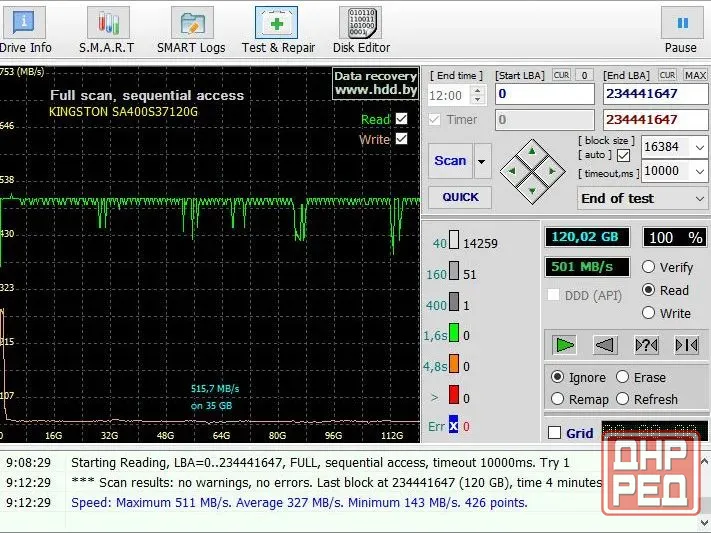Click the green 1,6s block indicator

point(454,333)
